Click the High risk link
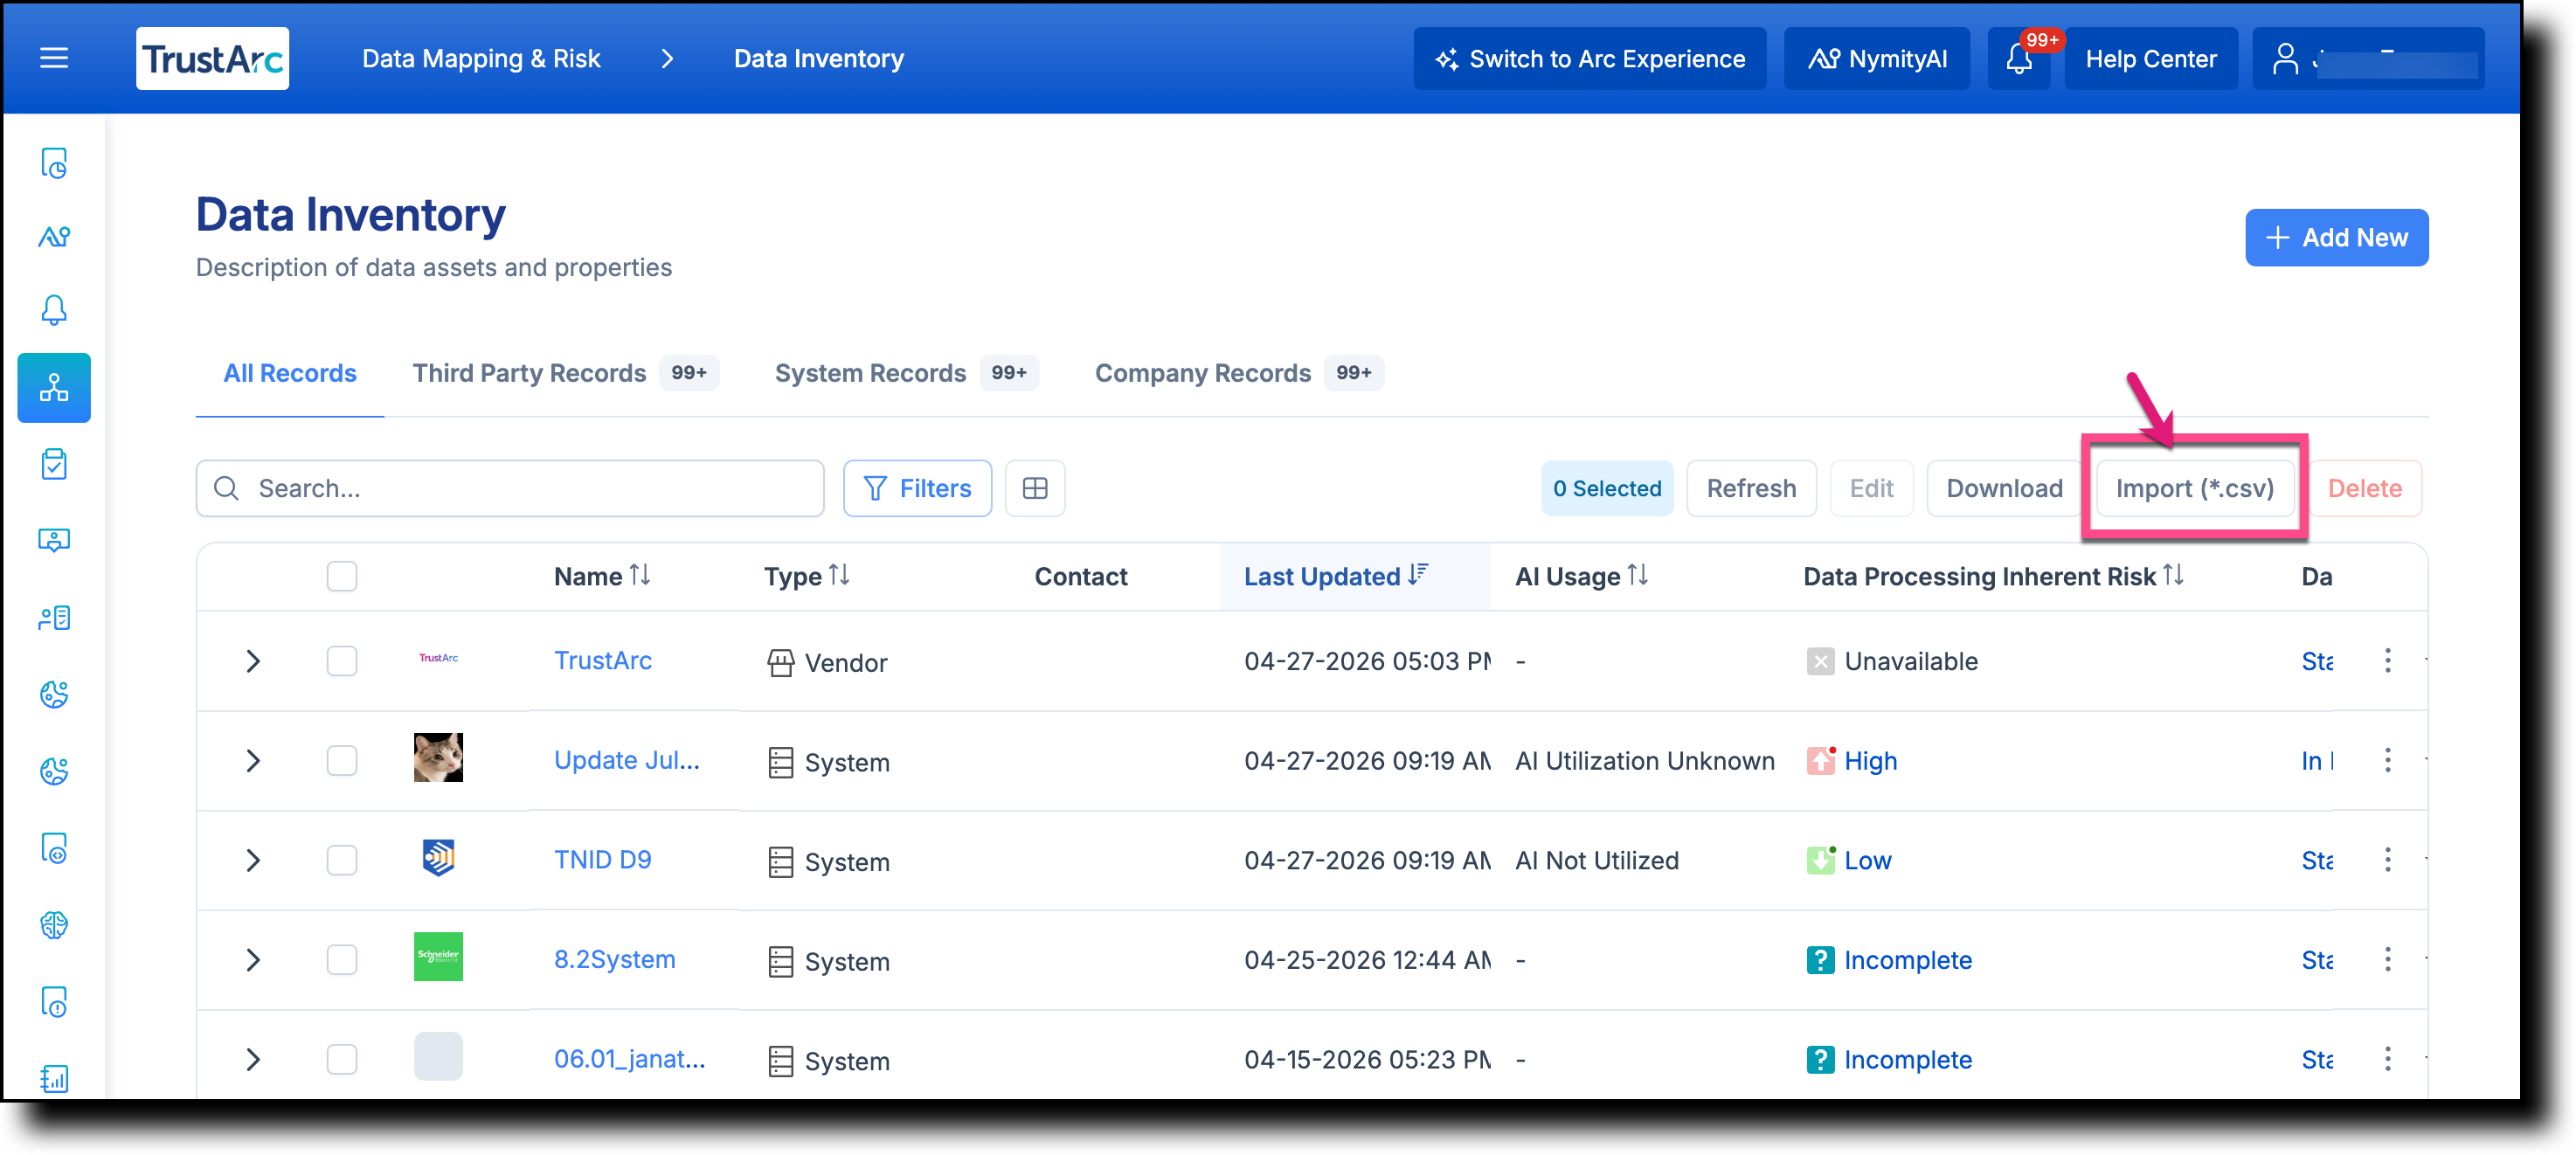This screenshot has height=1155, width=2576. (x=1870, y=761)
